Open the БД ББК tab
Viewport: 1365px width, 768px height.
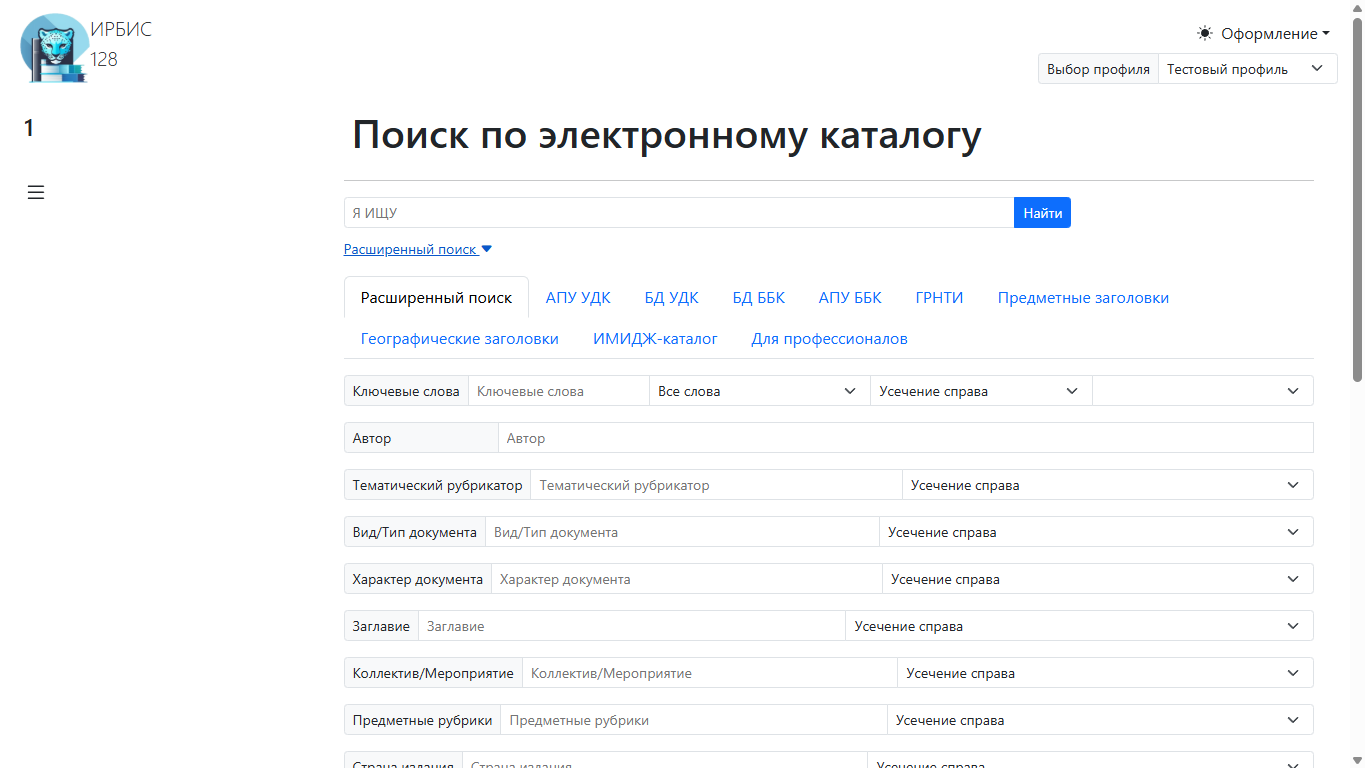tap(759, 298)
